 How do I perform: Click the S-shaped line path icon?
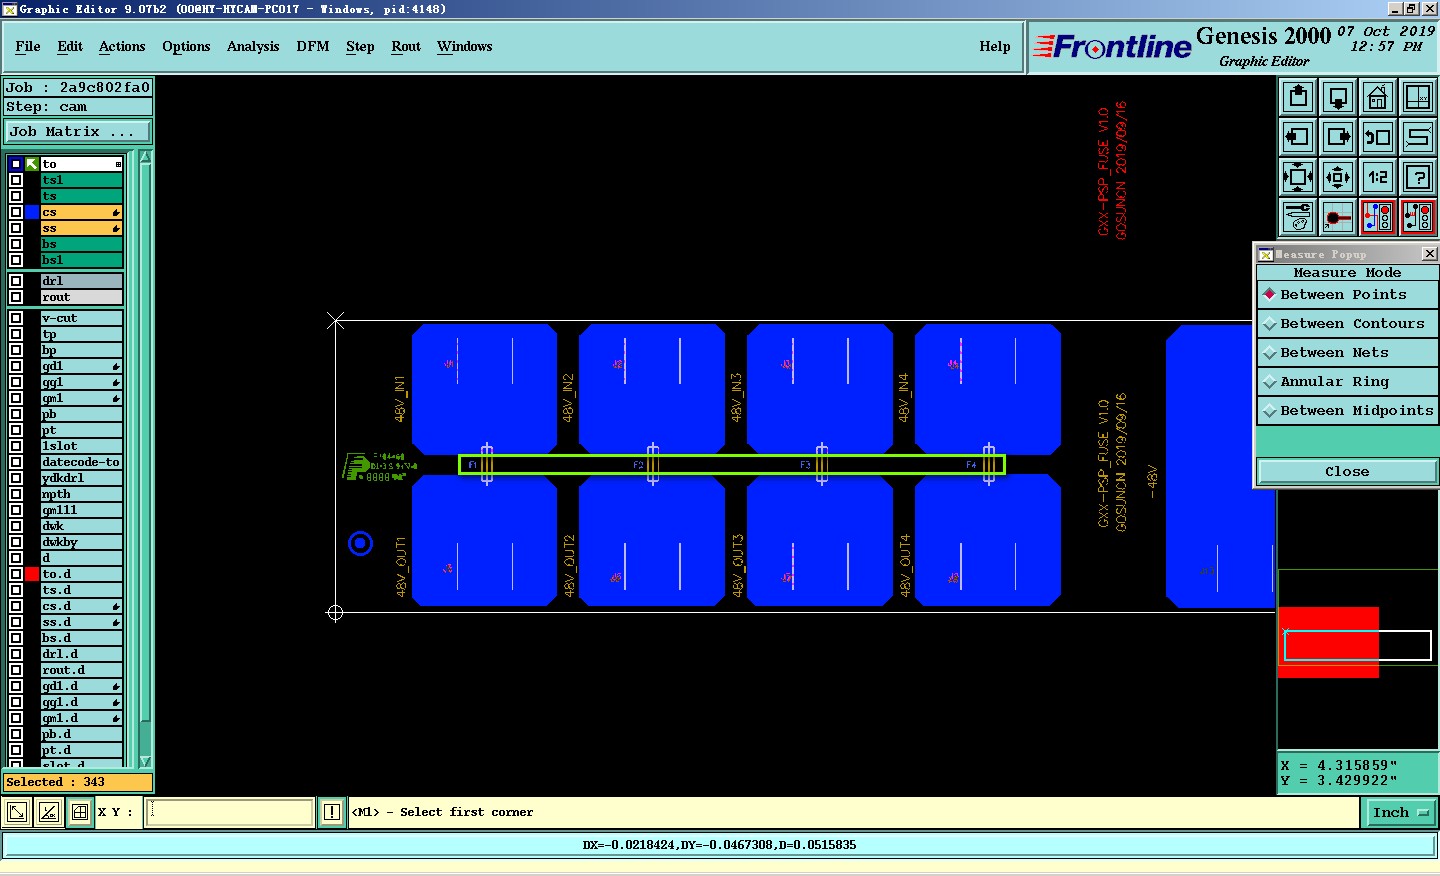(1418, 137)
